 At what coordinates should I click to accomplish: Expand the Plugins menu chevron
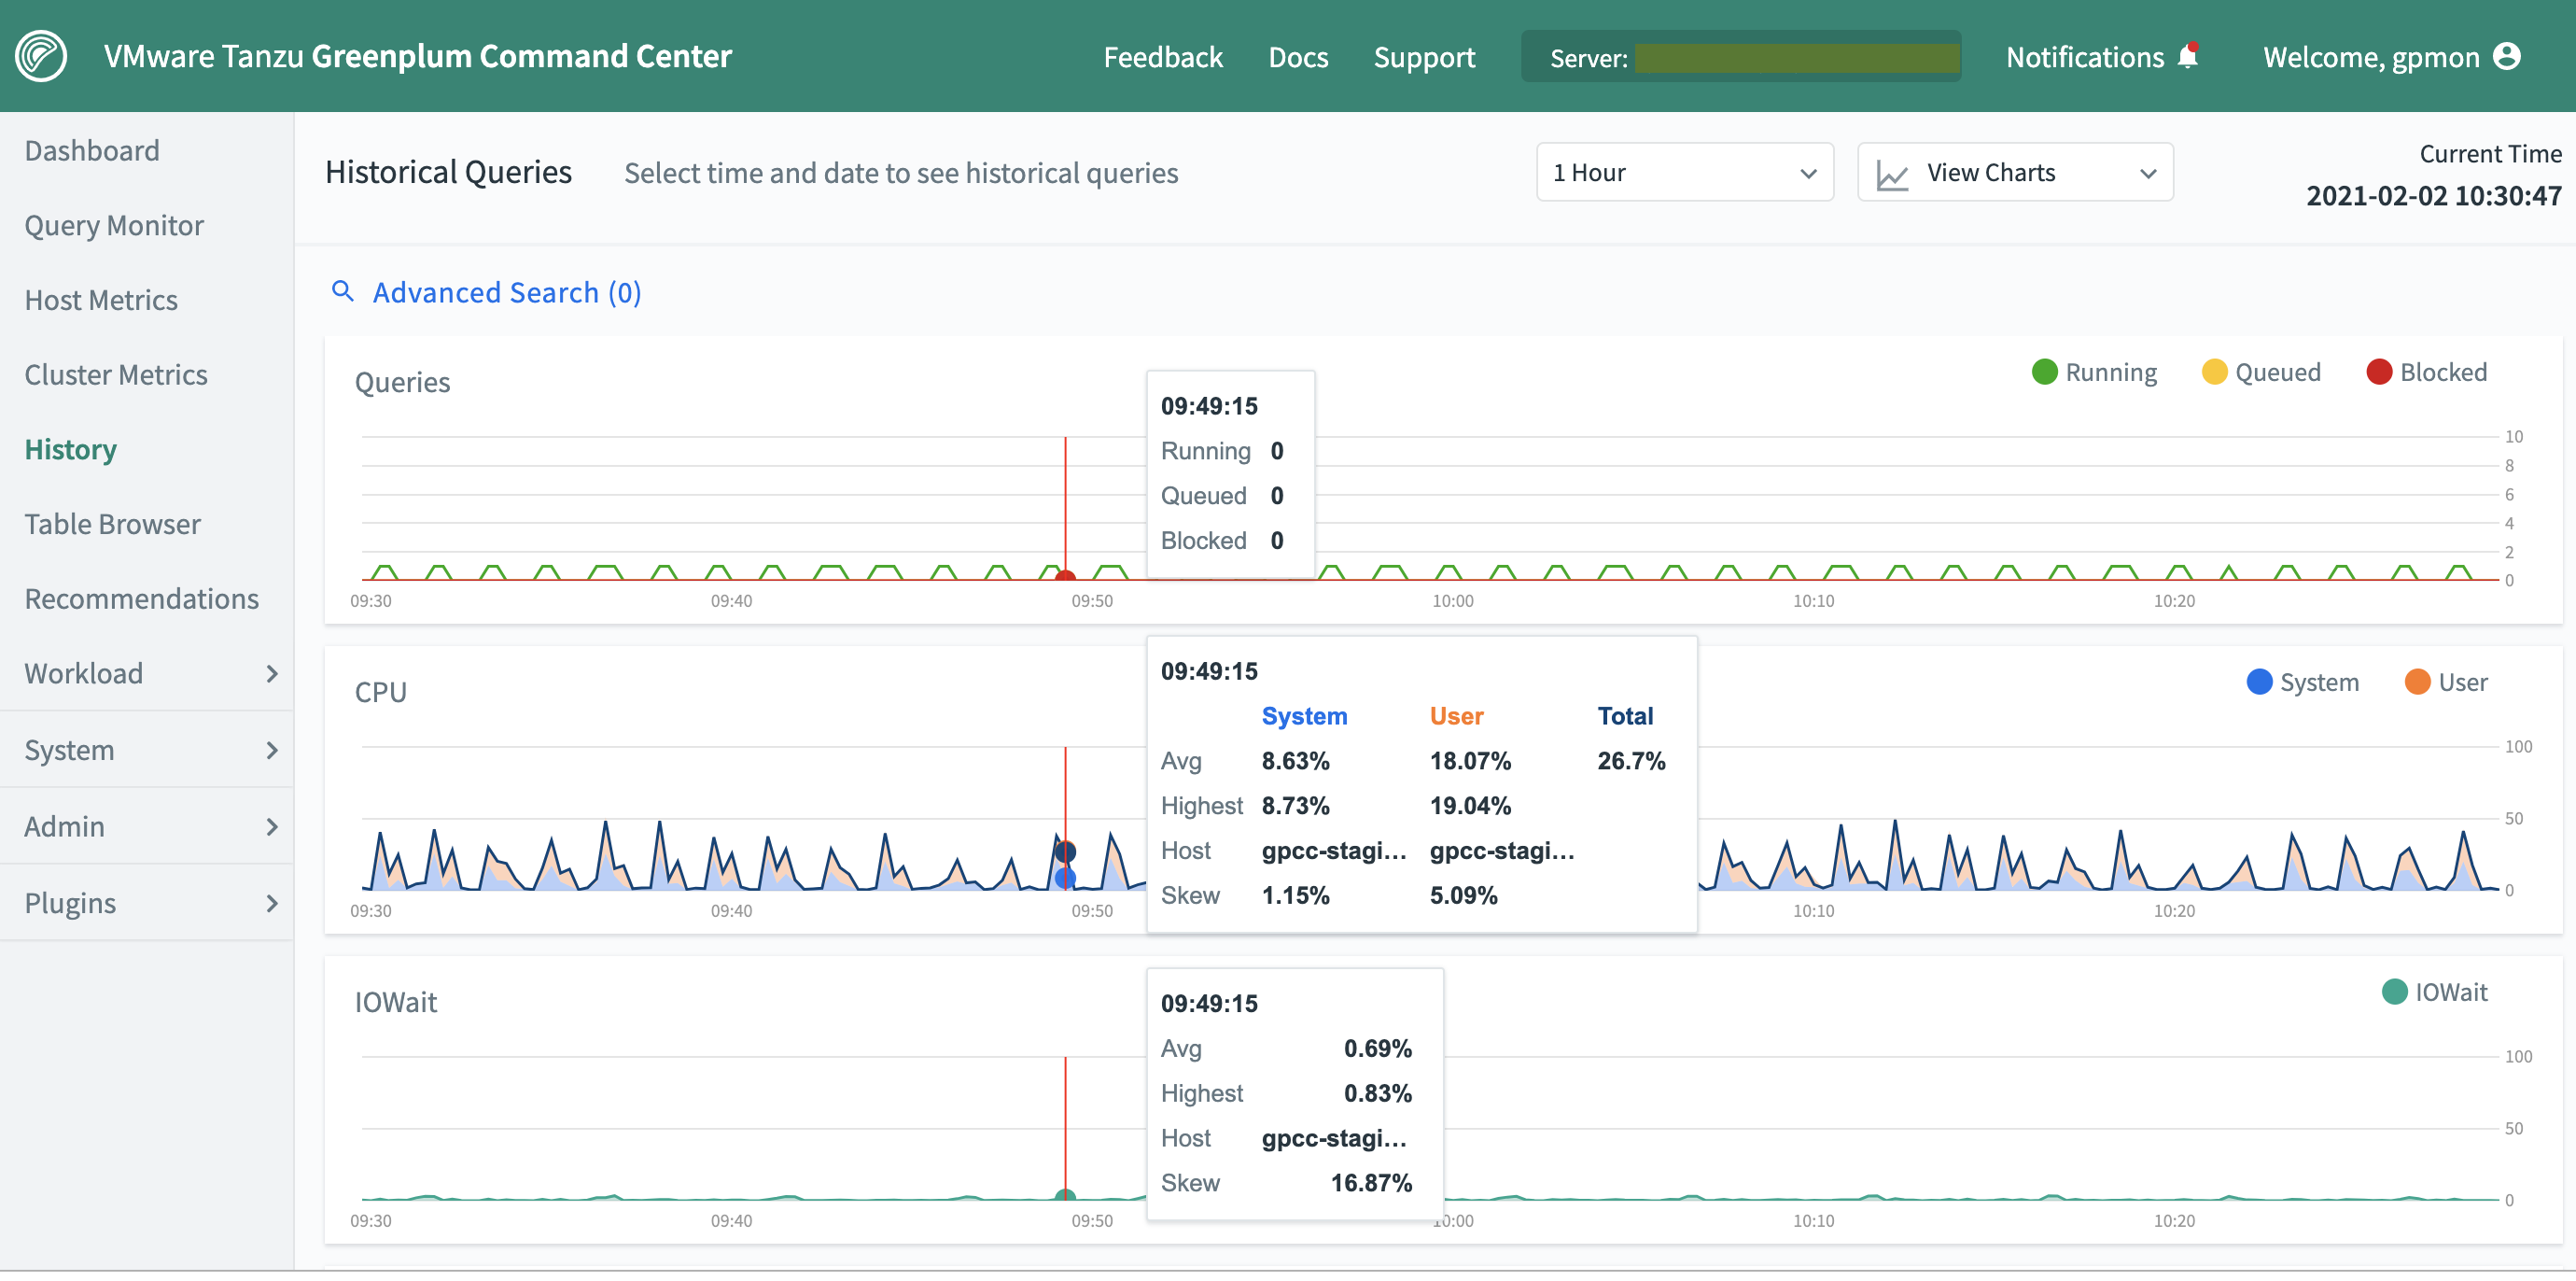tap(272, 904)
